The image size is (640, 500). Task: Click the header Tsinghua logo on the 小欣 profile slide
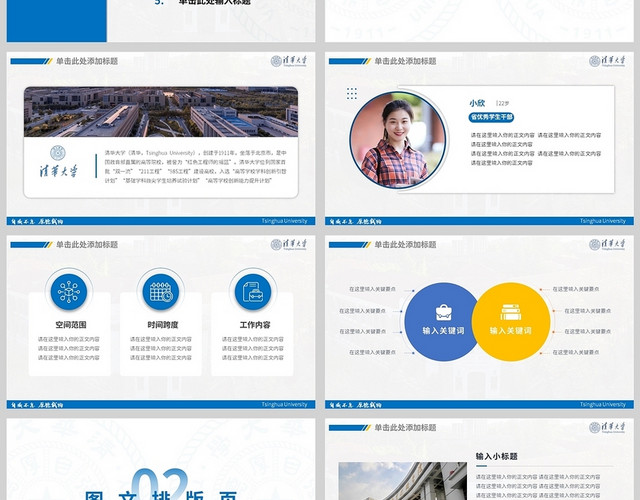point(607,61)
